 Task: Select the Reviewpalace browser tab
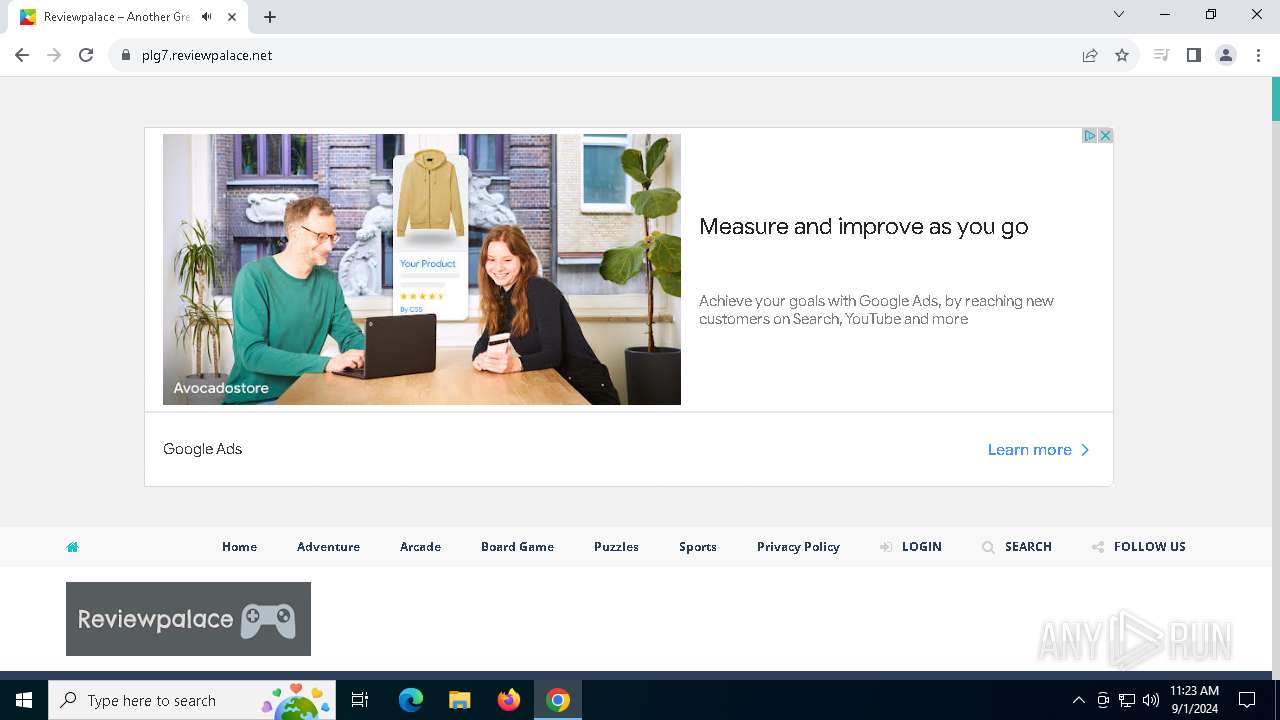pyautogui.click(x=125, y=17)
